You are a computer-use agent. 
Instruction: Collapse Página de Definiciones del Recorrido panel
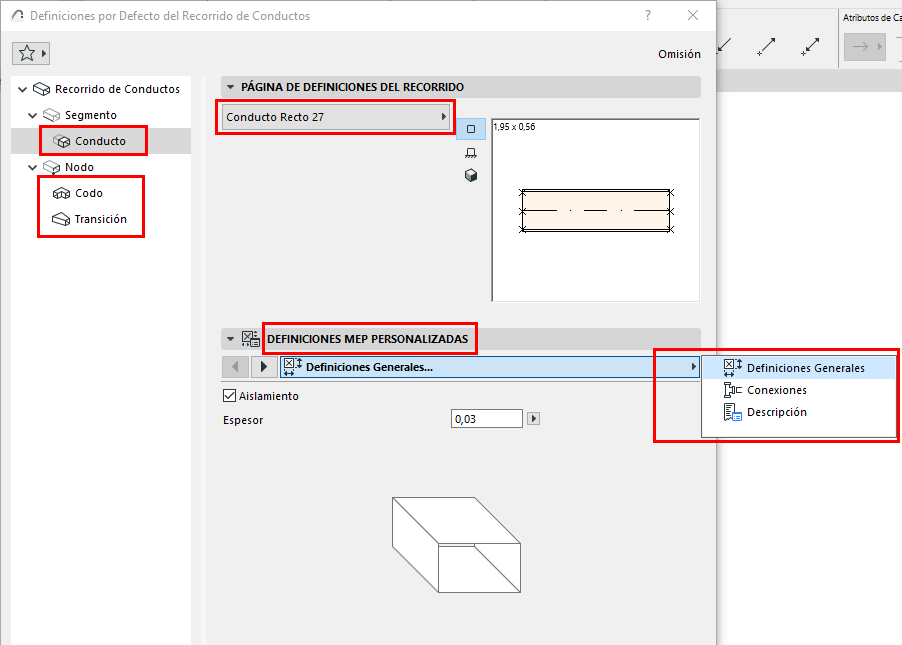click(x=231, y=87)
